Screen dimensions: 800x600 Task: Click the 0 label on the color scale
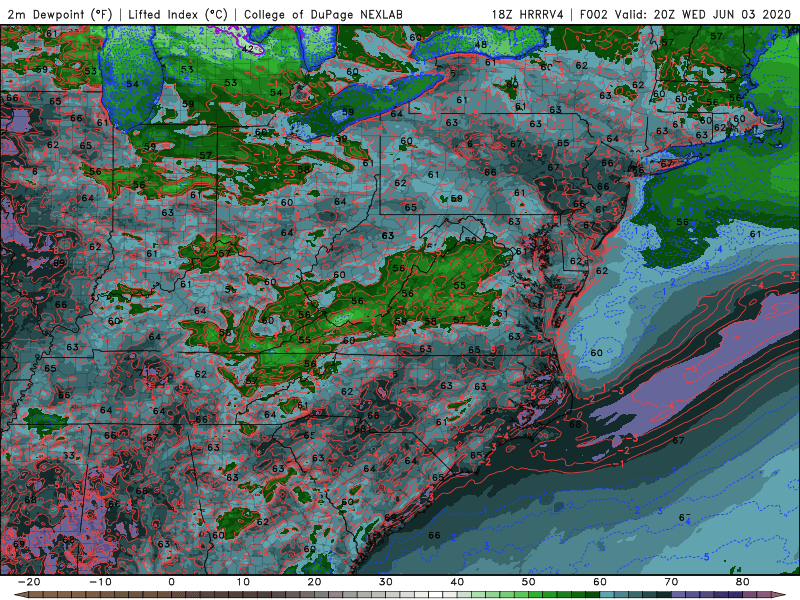pos(171,582)
